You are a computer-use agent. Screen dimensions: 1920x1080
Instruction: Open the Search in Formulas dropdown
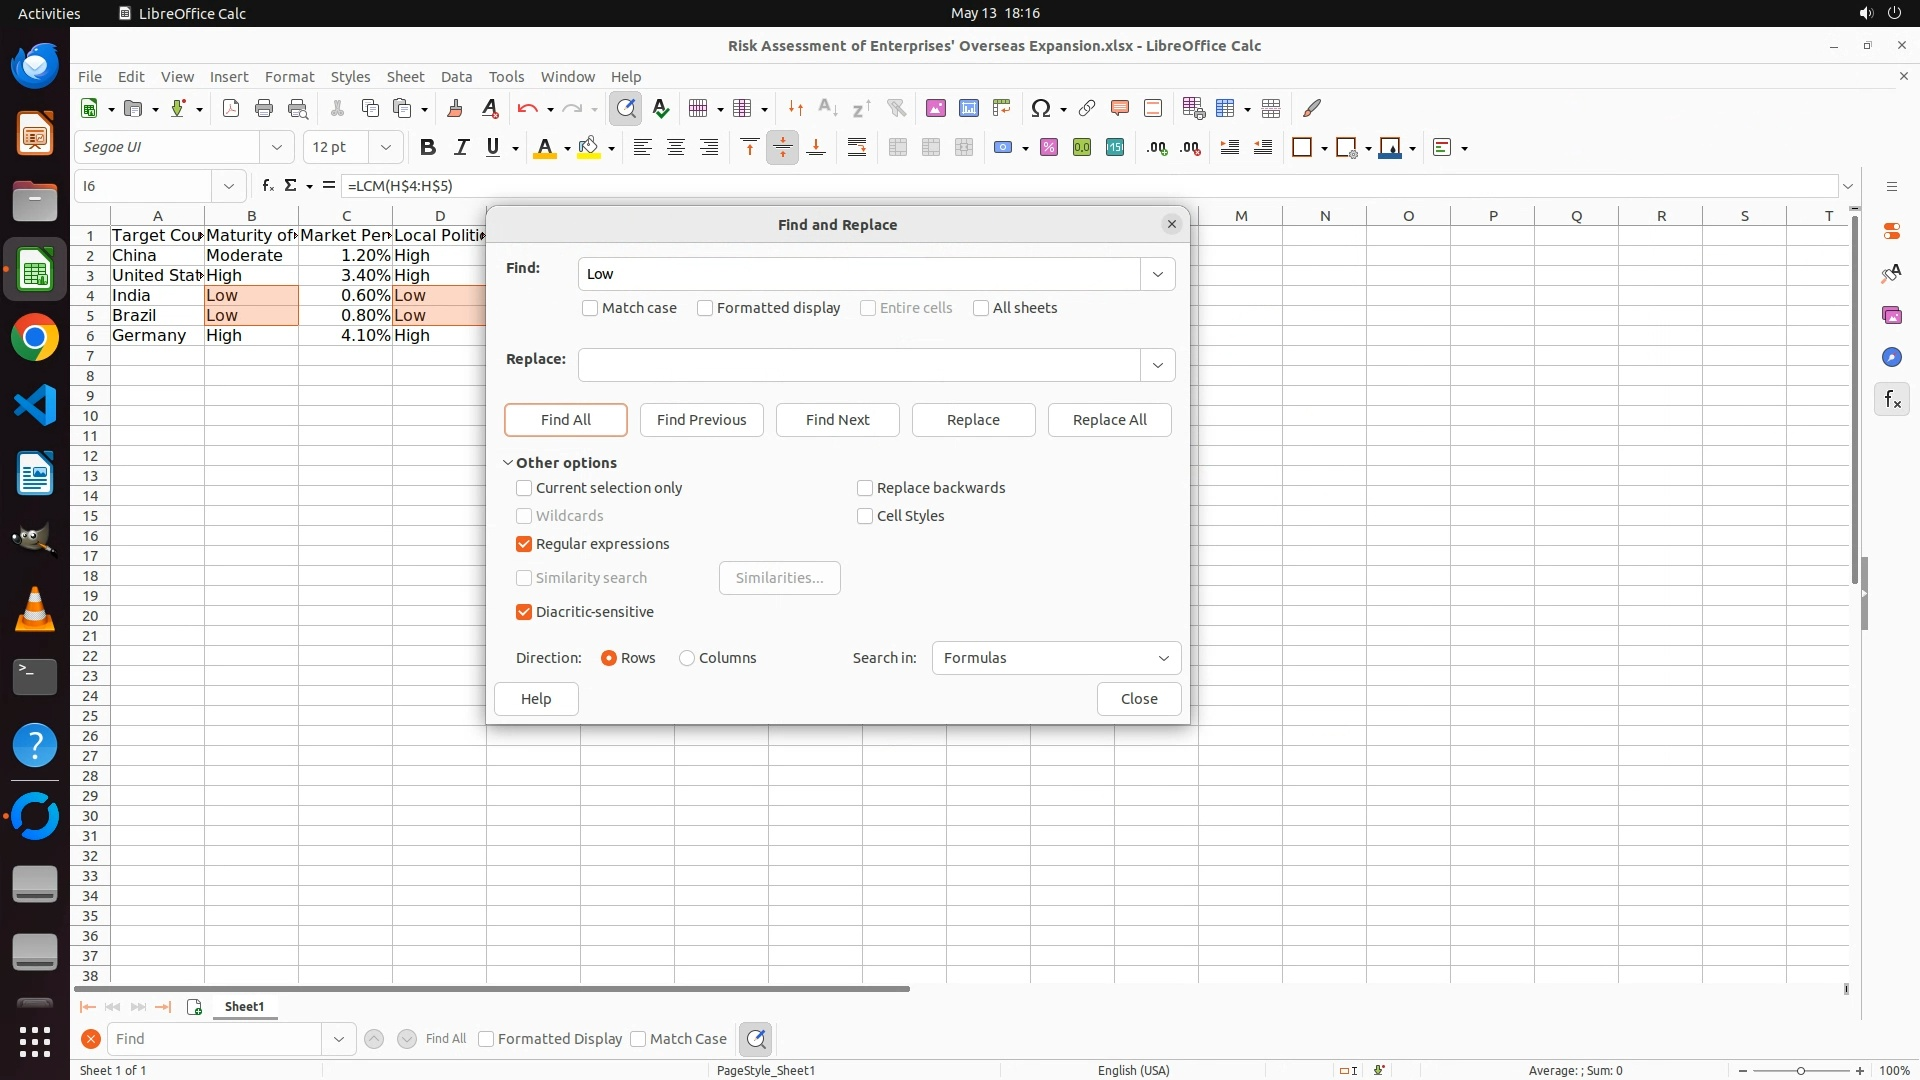pyautogui.click(x=1056, y=658)
